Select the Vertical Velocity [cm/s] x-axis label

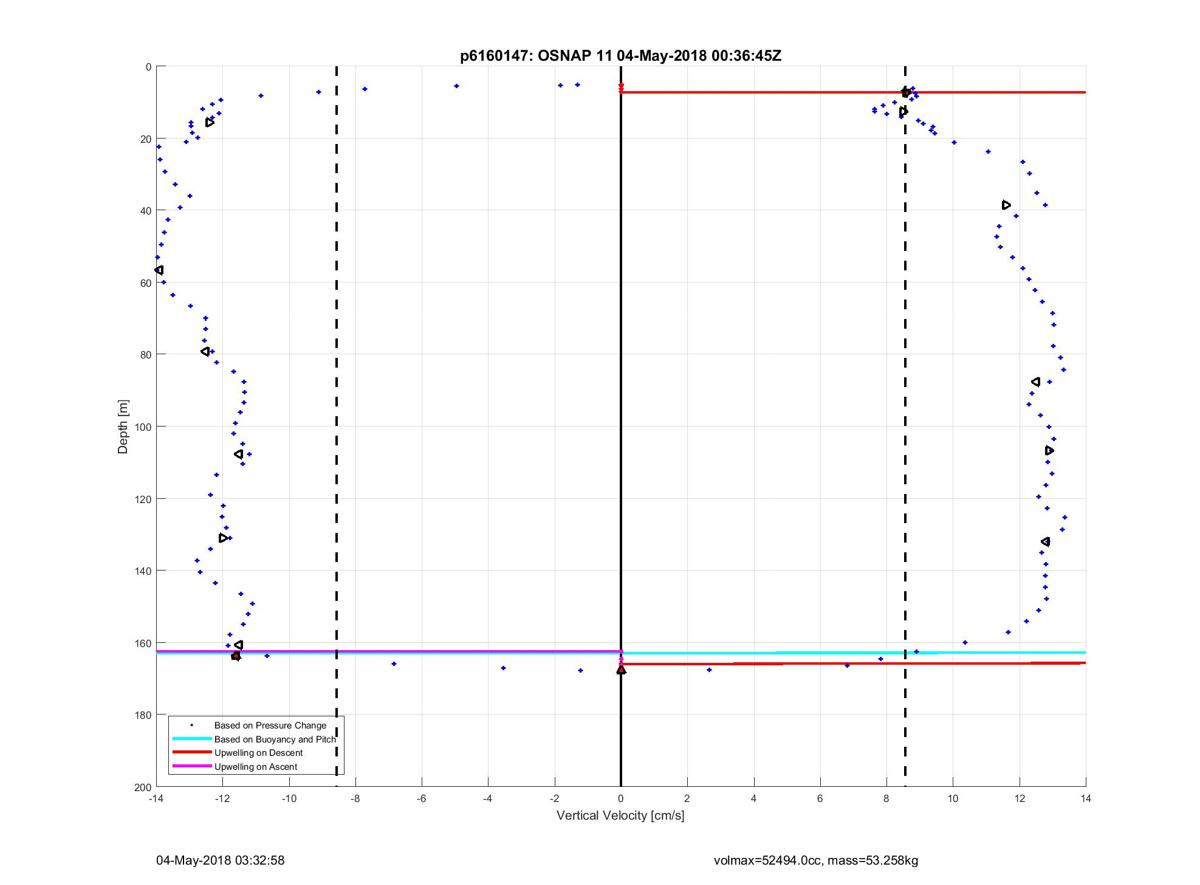pyautogui.click(x=620, y=816)
